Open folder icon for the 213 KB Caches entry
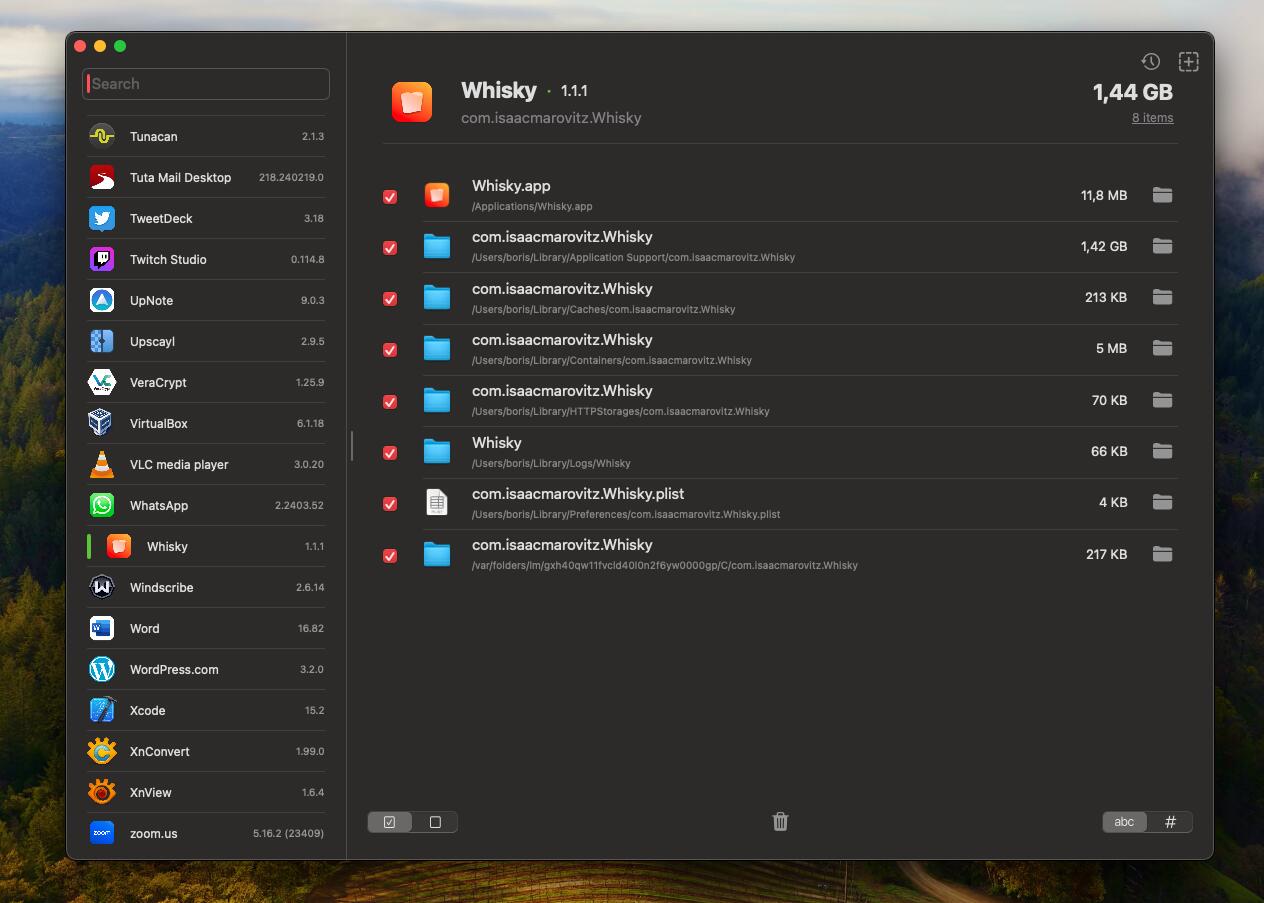Viewport: 1264px width, 903px height. [1162, 297]
